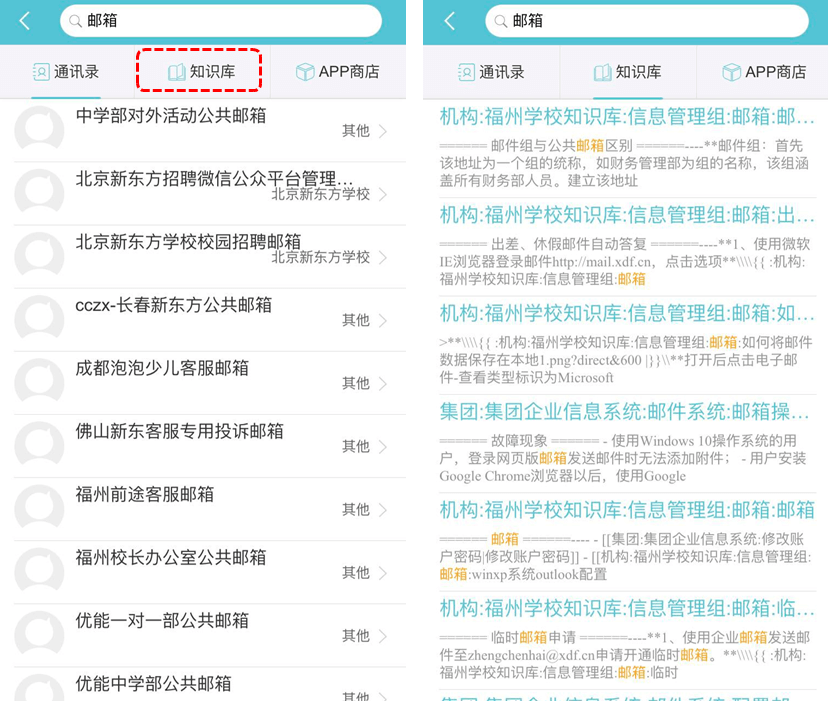The image size is (828, 701).
Task: Click search magnifier icon on contacts results screen
Action: point(75,21)
